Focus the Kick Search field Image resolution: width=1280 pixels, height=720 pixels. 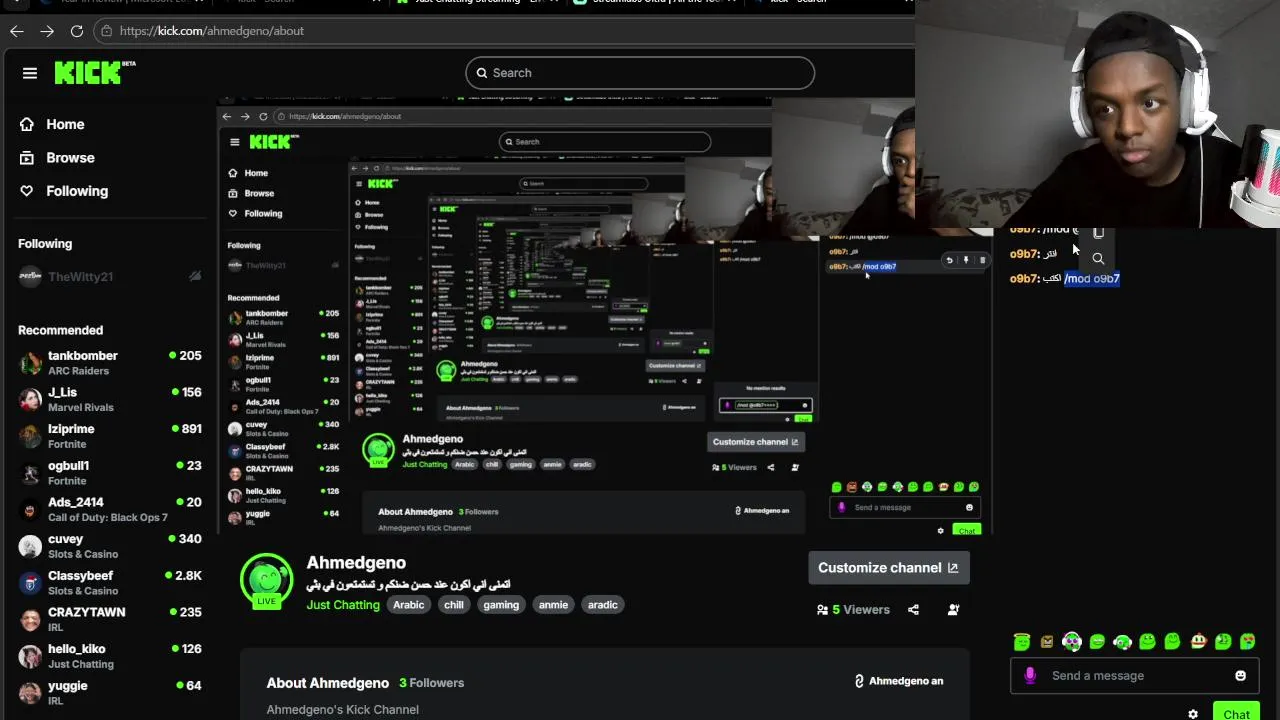coord(640,73)
